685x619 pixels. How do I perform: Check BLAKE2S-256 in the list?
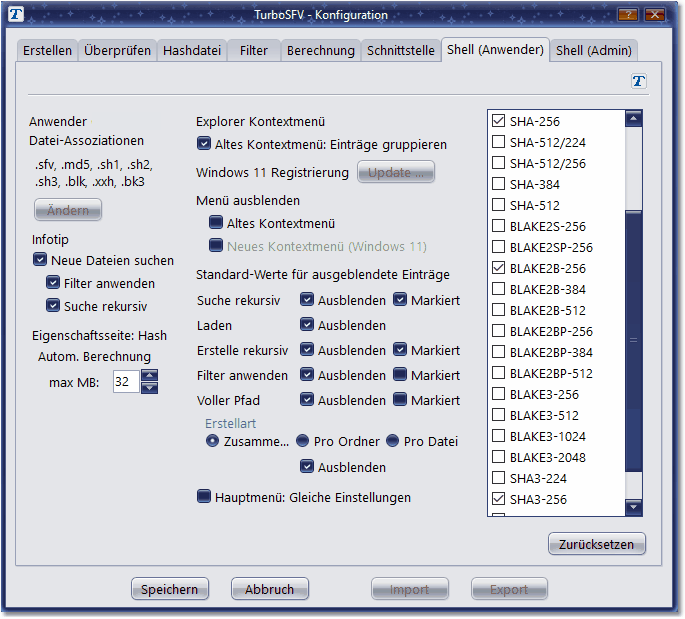[498, 225]
